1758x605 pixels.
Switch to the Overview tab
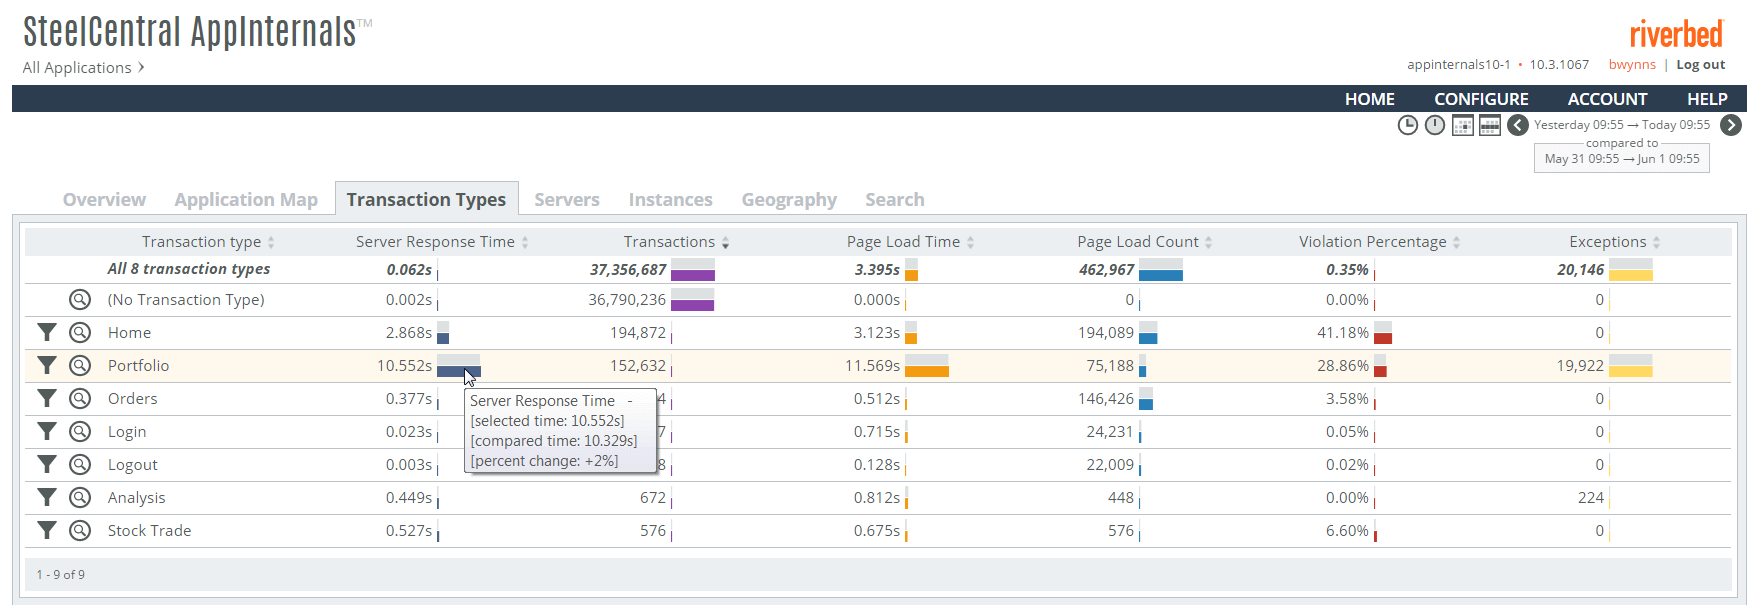point(104,199)
